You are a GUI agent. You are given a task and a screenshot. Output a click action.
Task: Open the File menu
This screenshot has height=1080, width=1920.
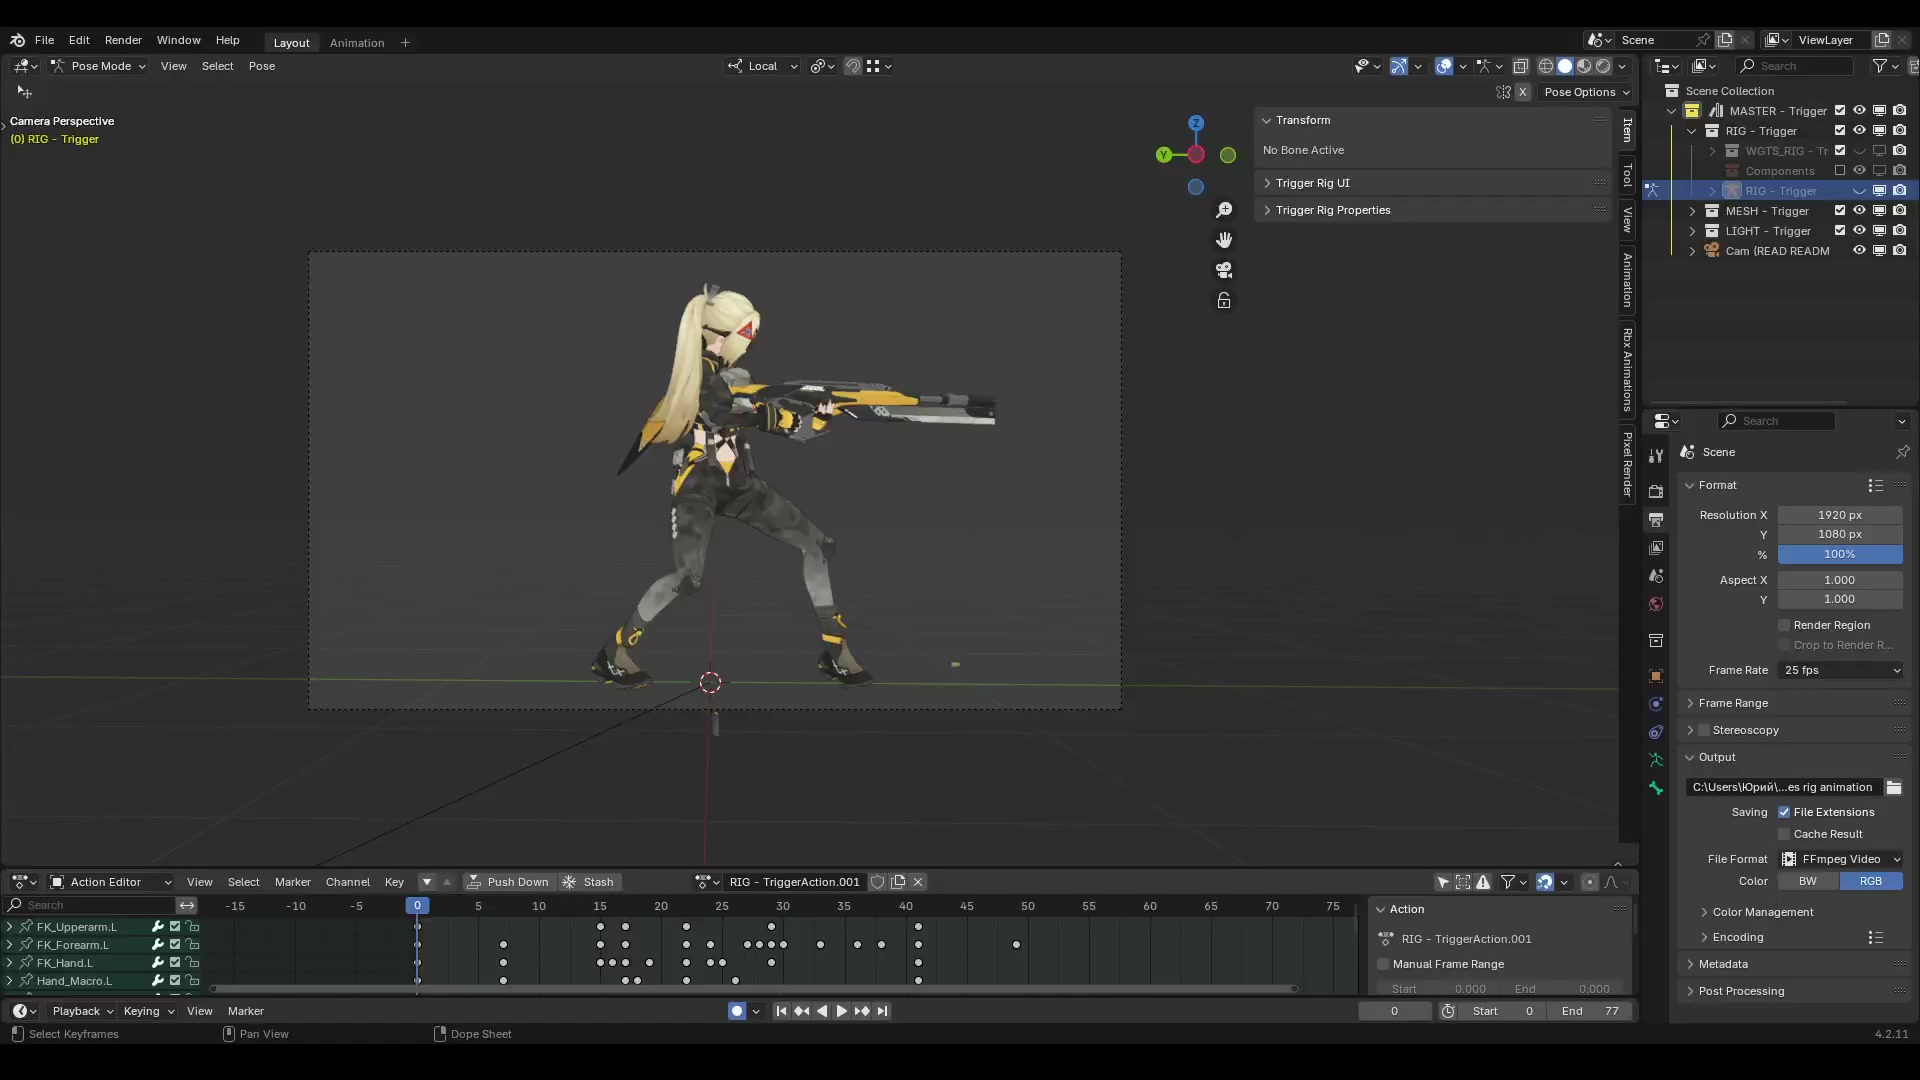[x=44, y=40]
